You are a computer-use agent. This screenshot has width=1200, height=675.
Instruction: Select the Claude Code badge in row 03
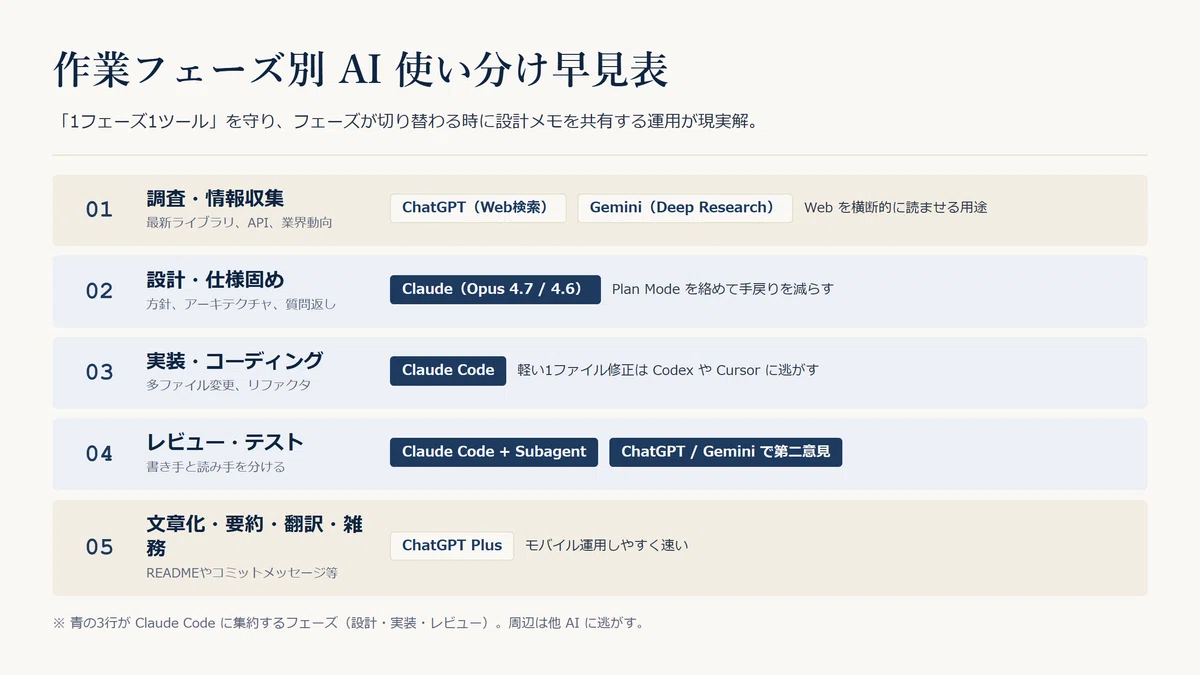[448, 371]
